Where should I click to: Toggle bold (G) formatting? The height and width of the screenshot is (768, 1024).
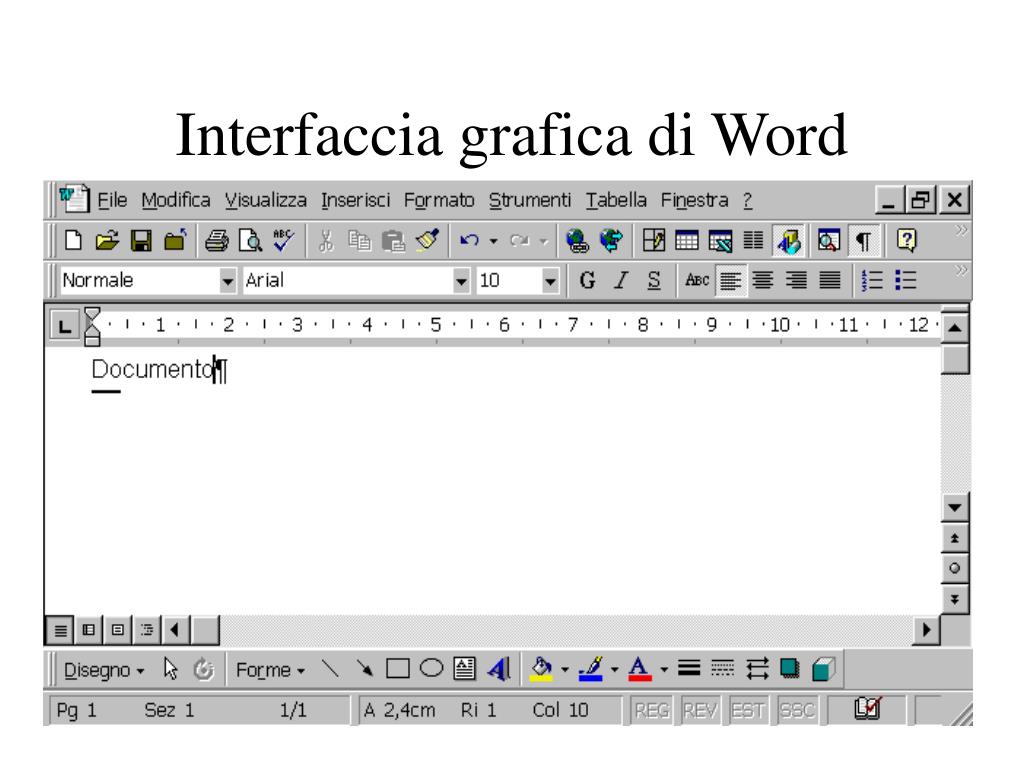click(x=587, y=281)
